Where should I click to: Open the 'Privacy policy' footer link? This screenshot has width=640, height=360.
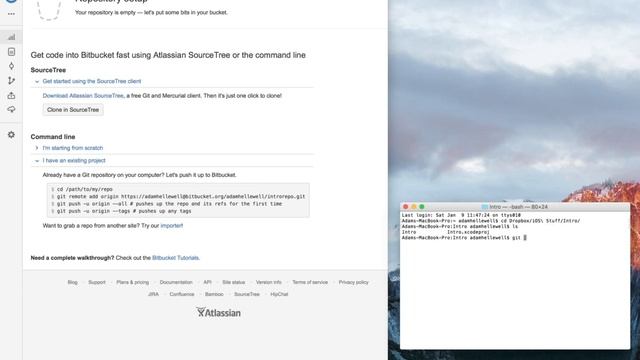click(353, 282)
